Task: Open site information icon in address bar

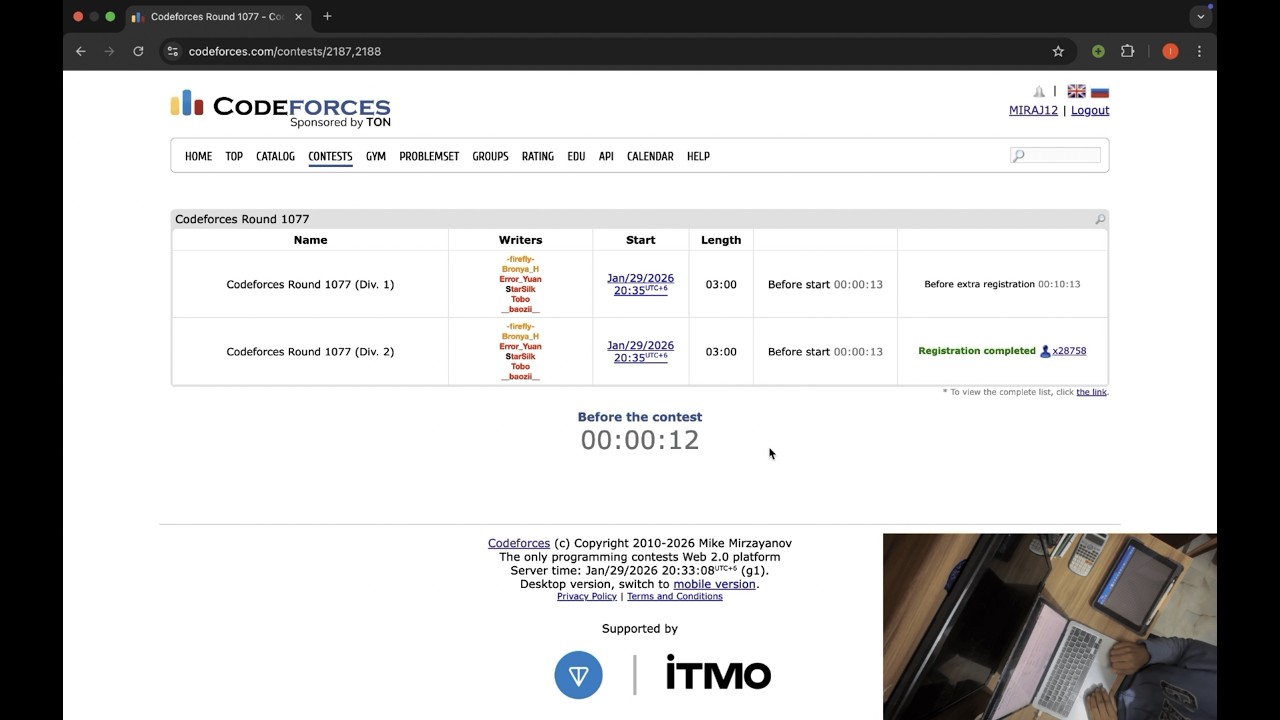Action: [x=173, y=51]
